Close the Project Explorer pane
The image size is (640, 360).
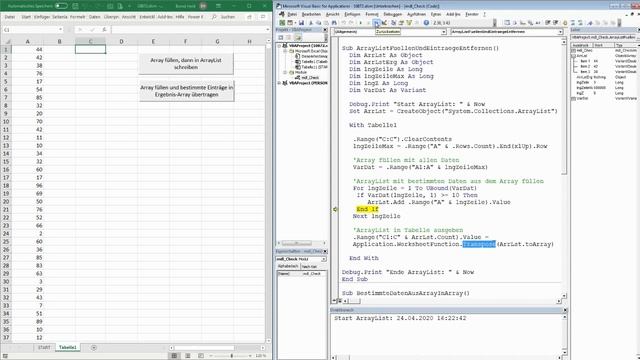325,30
